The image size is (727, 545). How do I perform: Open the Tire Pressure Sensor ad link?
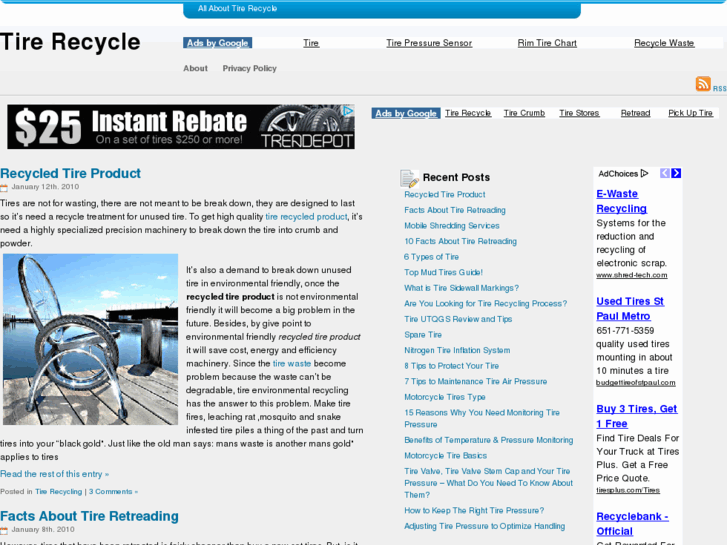pyautogui.click(x=429, y=43)
